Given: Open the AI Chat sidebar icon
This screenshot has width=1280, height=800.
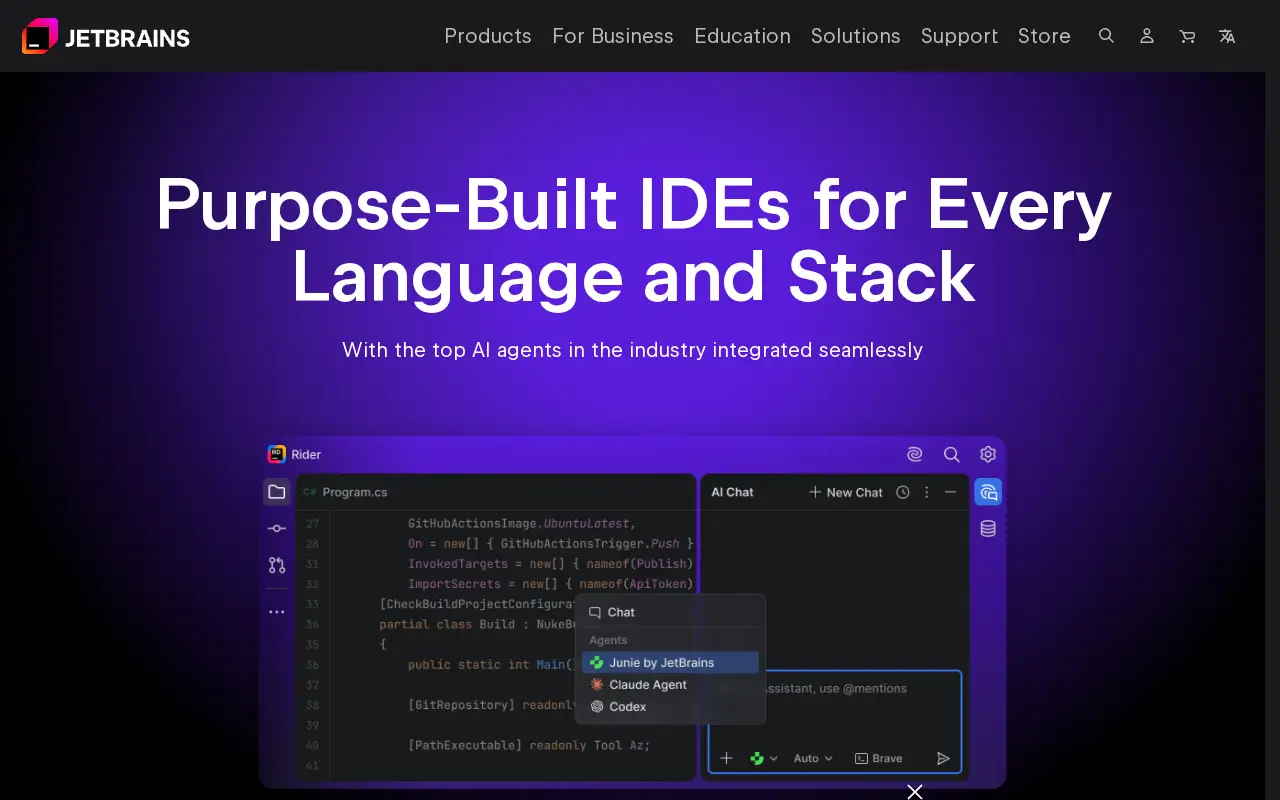Looking at the screenshot, I should coord(988,492).
